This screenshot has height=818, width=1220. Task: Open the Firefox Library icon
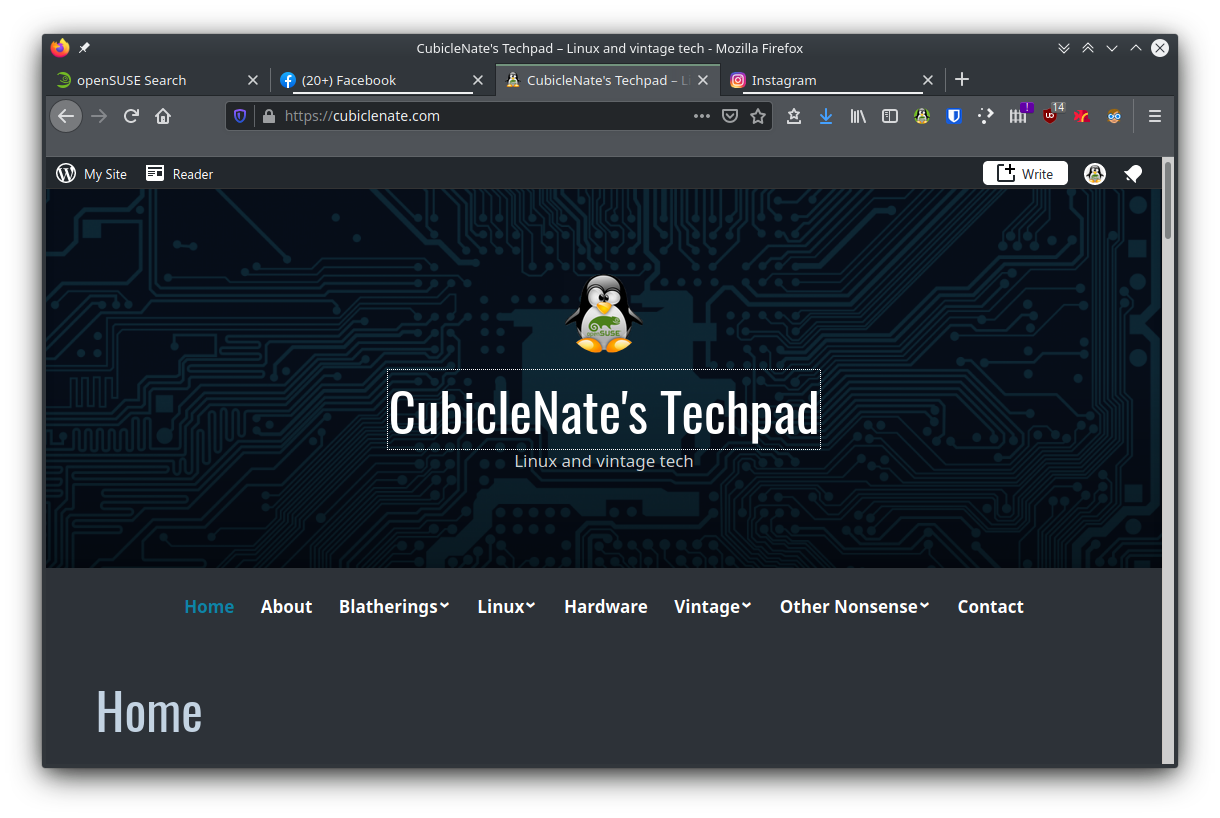(x=857, y=116)
